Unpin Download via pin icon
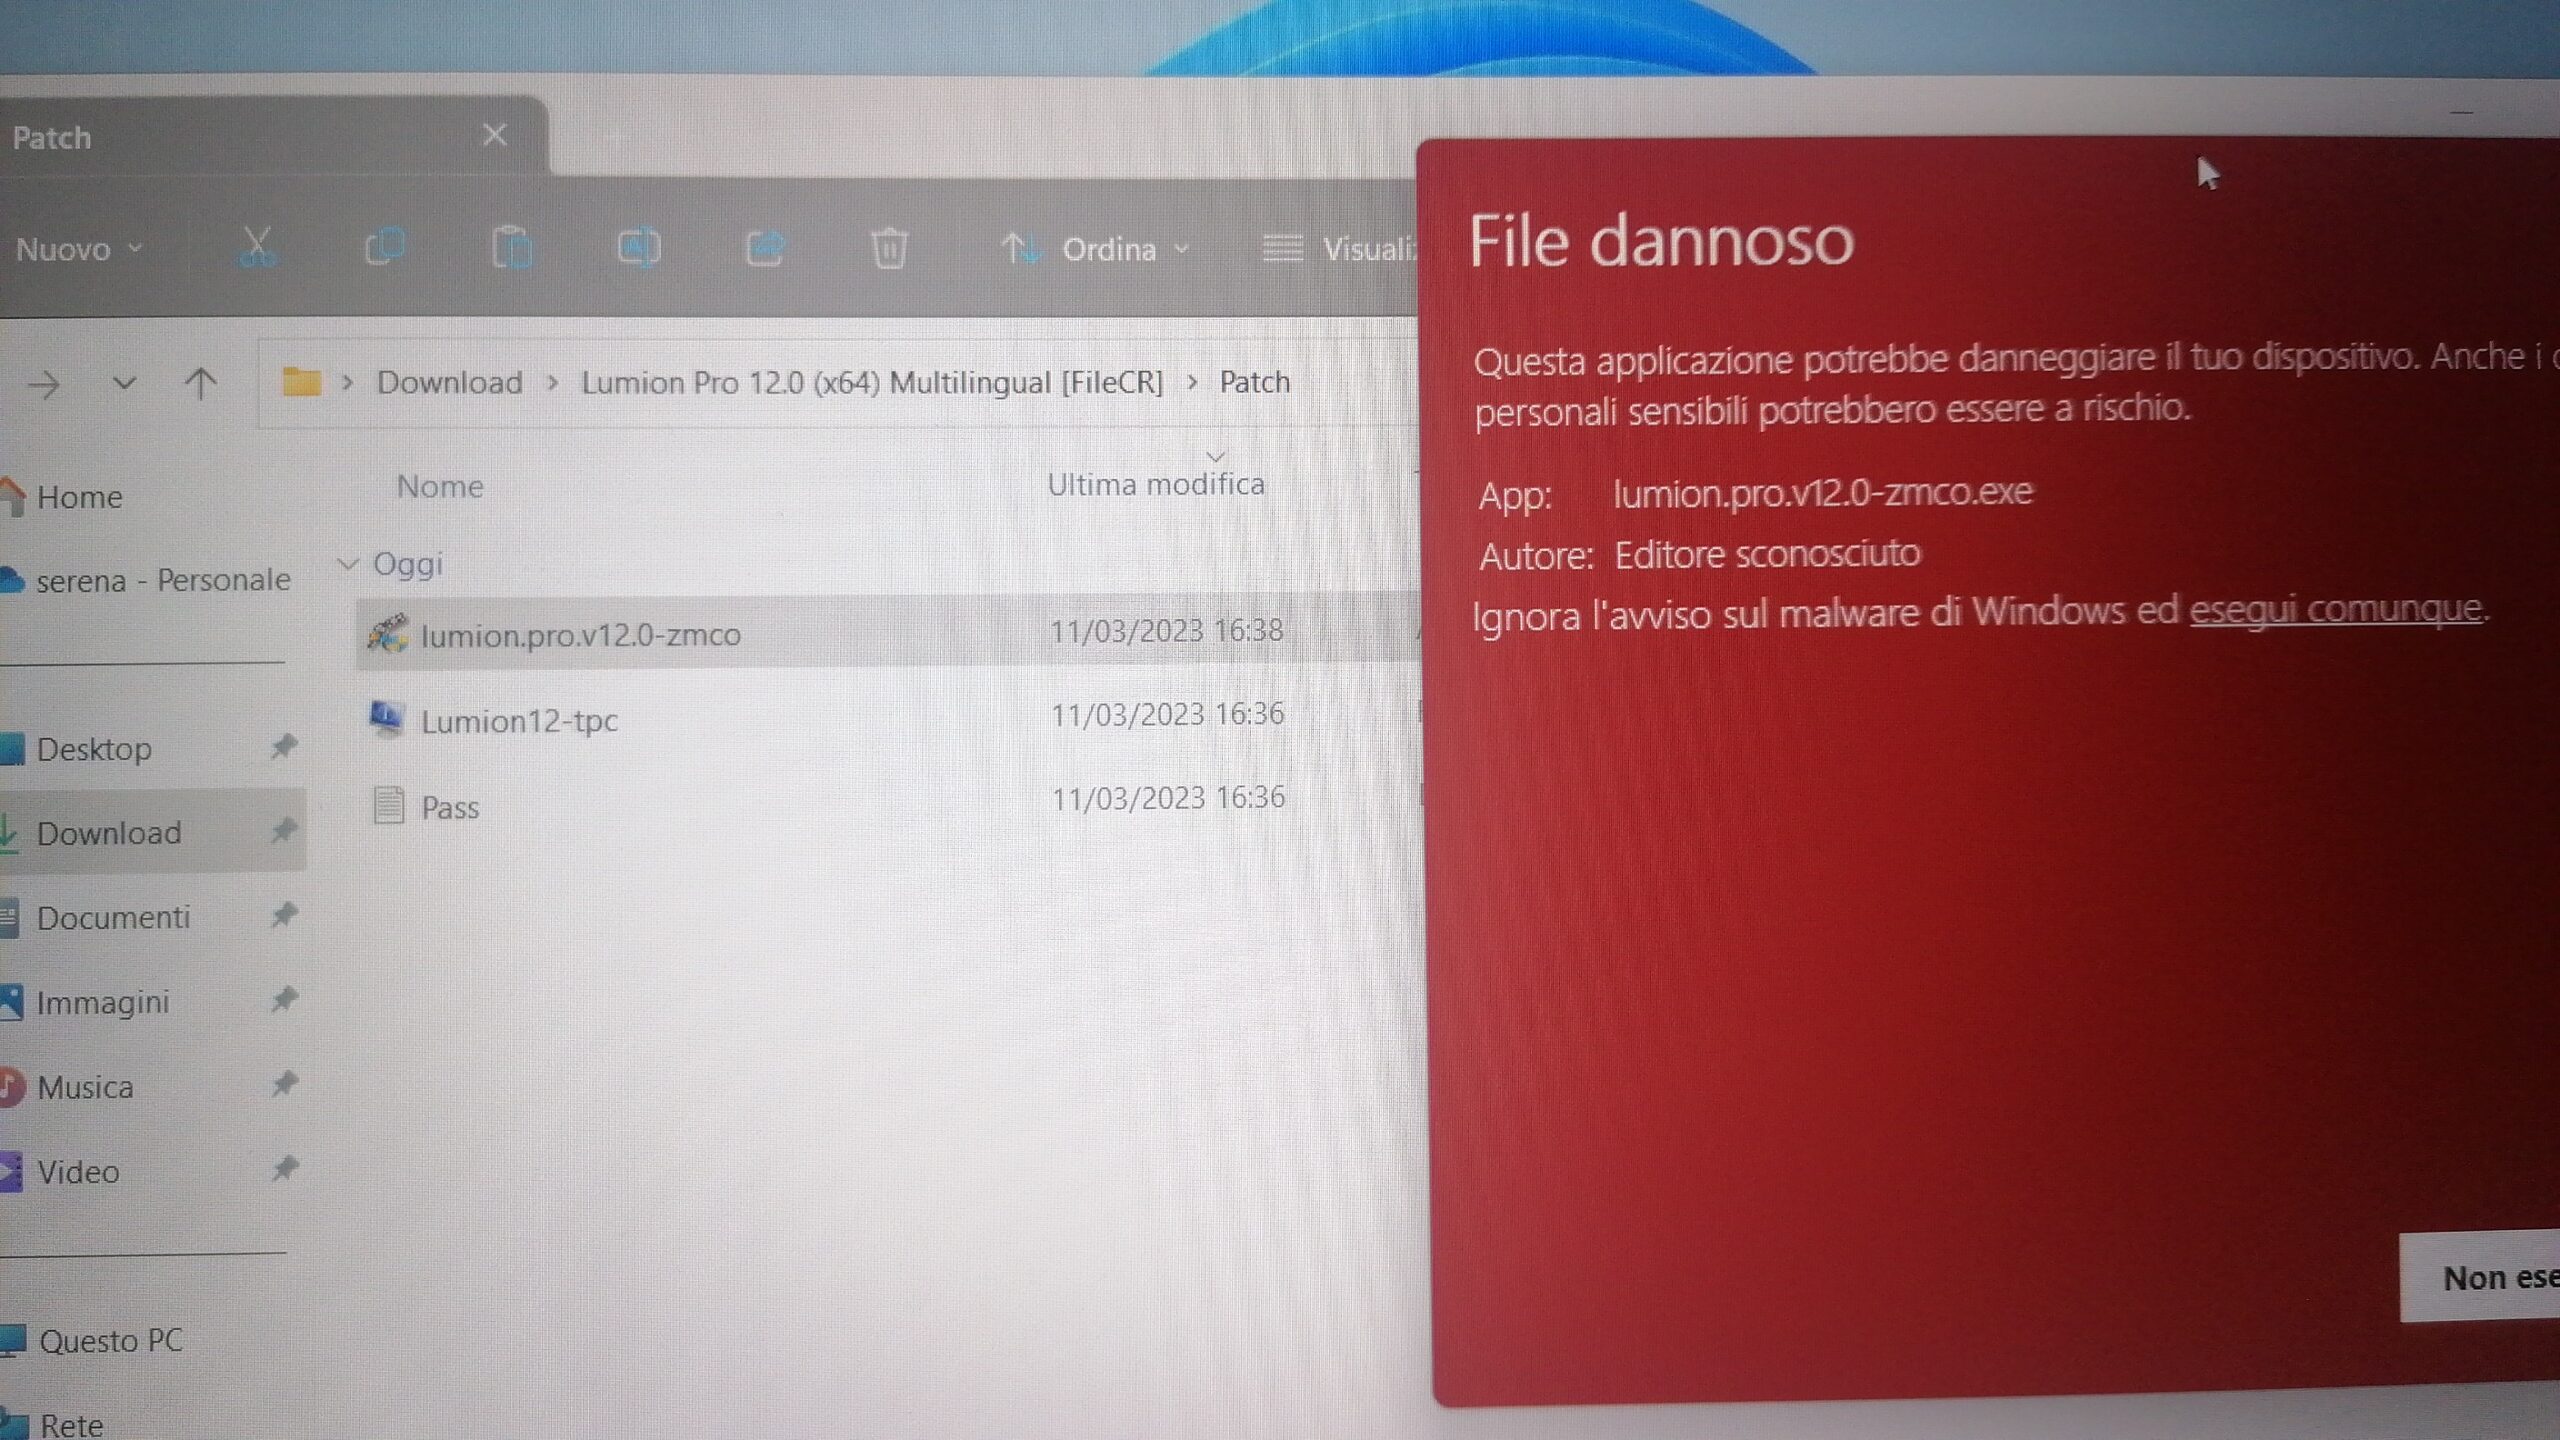This screenshot has height=1440, width=2560. (285, 830)
